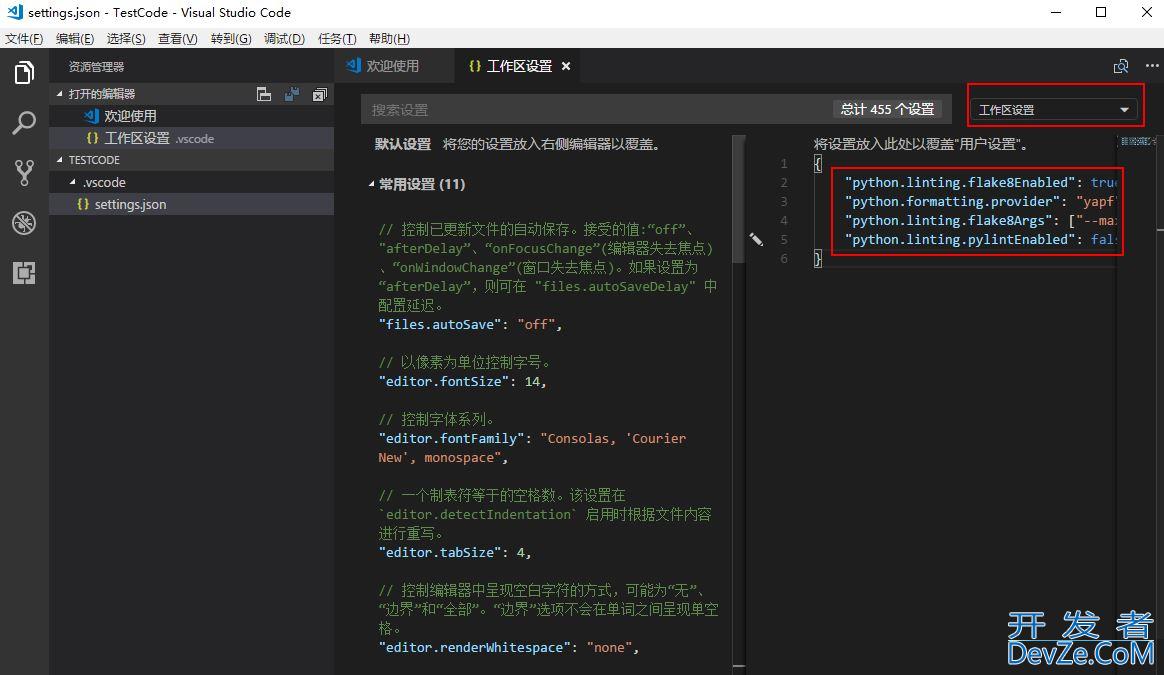Select settings.json in the file tree
This screenshot has width=1164, height=675.
[x=192, y=204]
